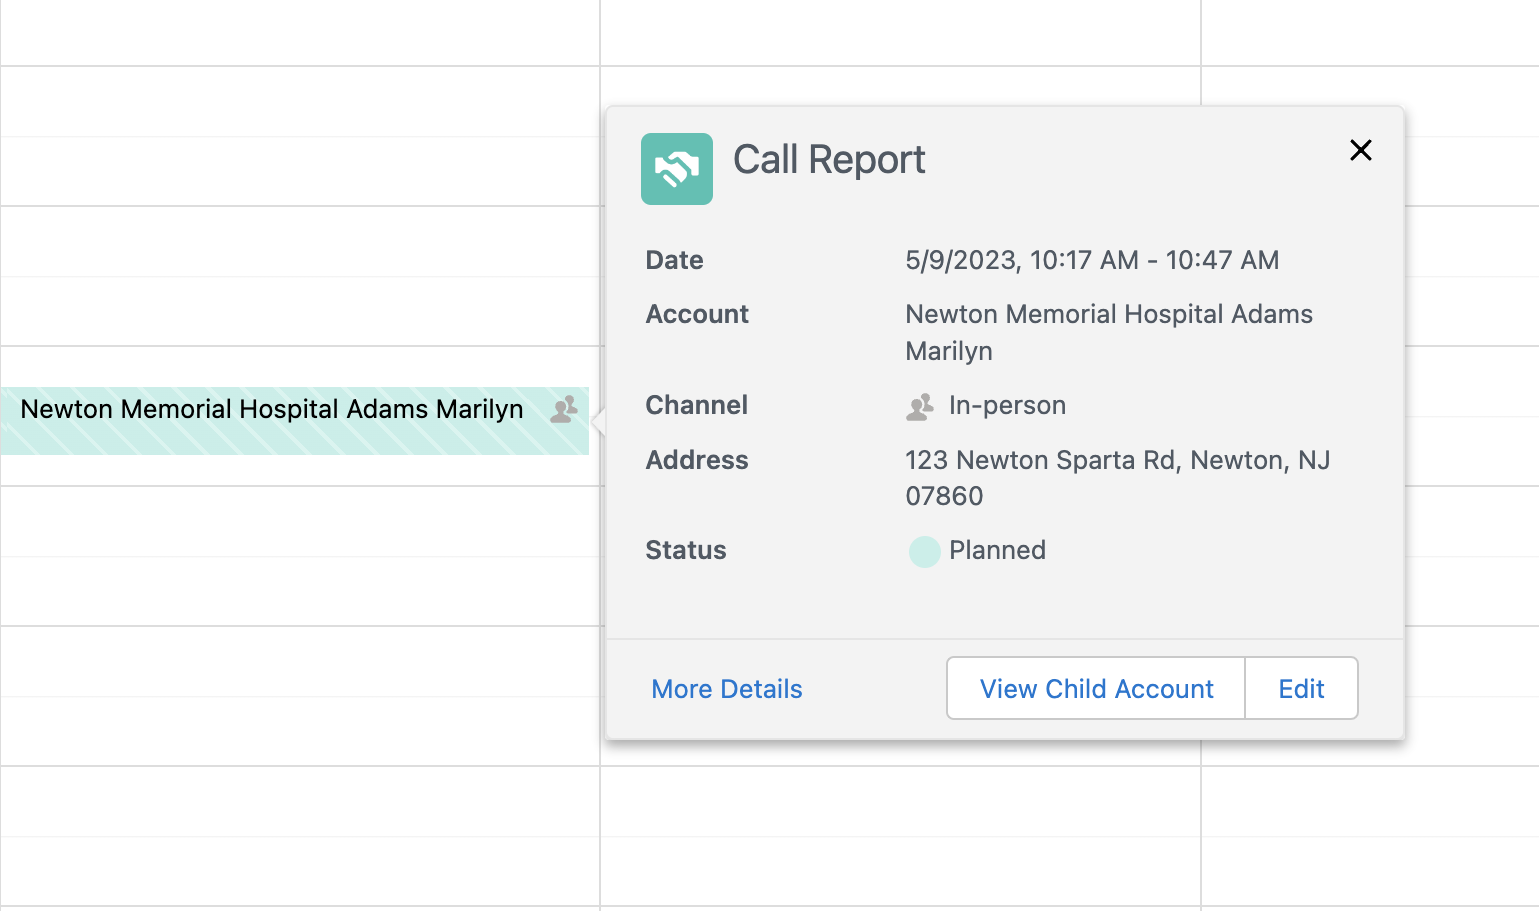Viewport: 1539px width, 911px height.
Task: Click the Address field label
Action: point(696,461)
